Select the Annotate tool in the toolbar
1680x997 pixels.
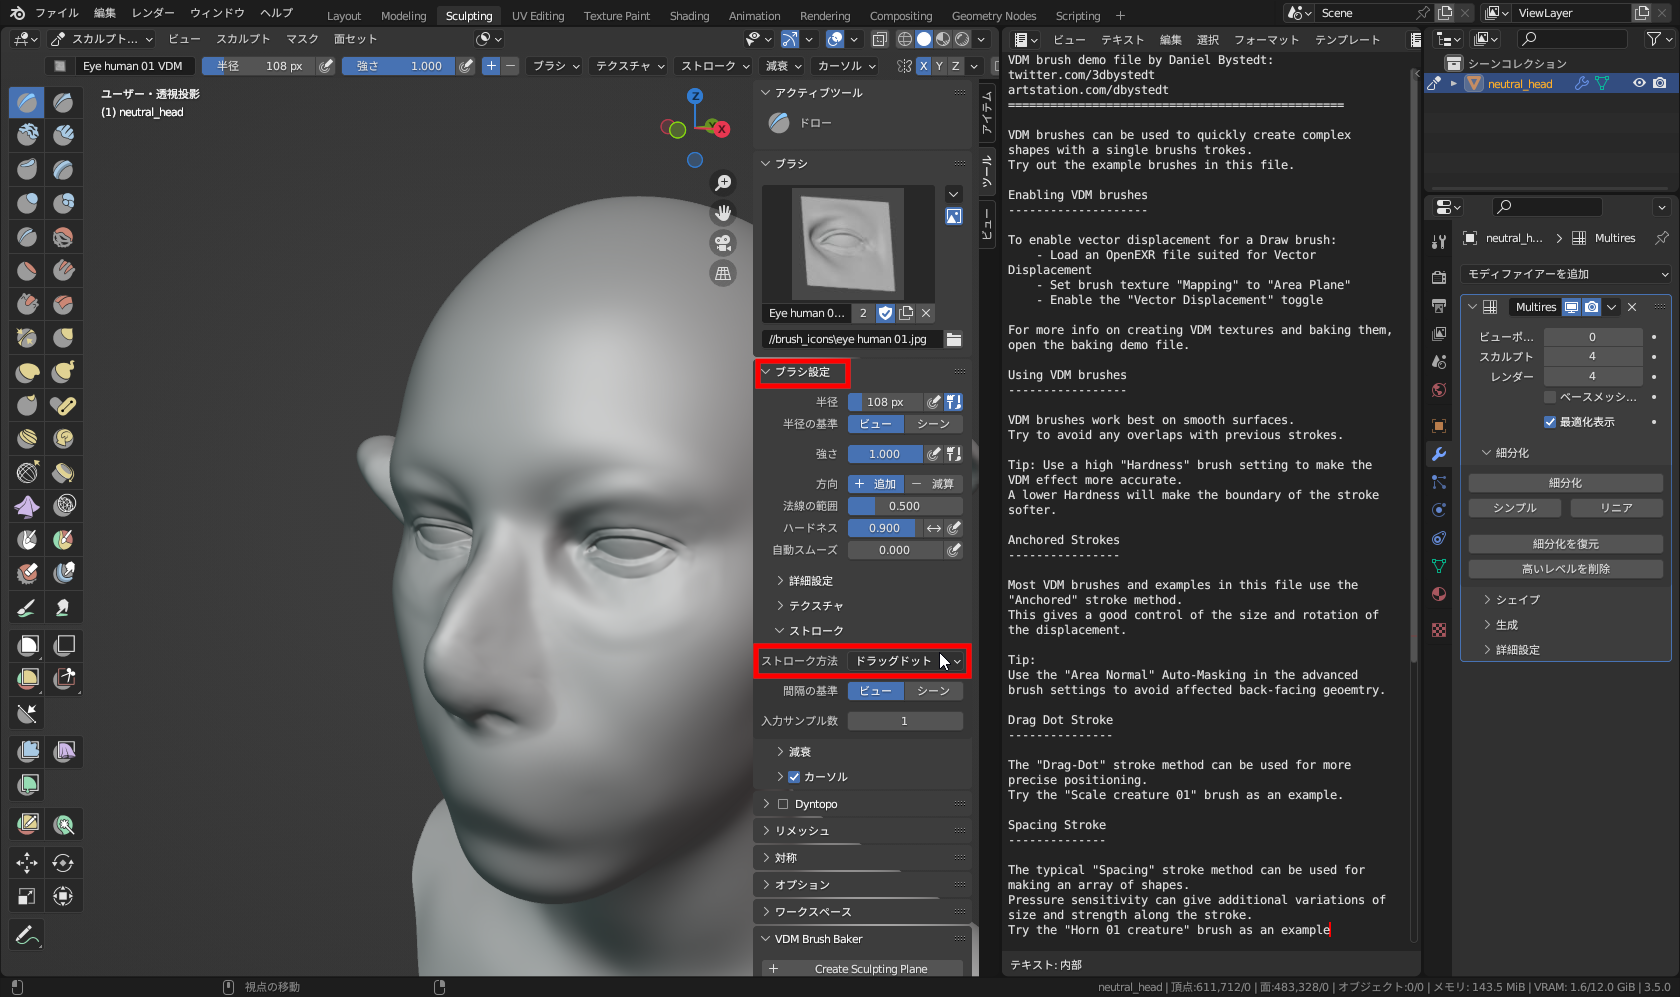[27, 935]
